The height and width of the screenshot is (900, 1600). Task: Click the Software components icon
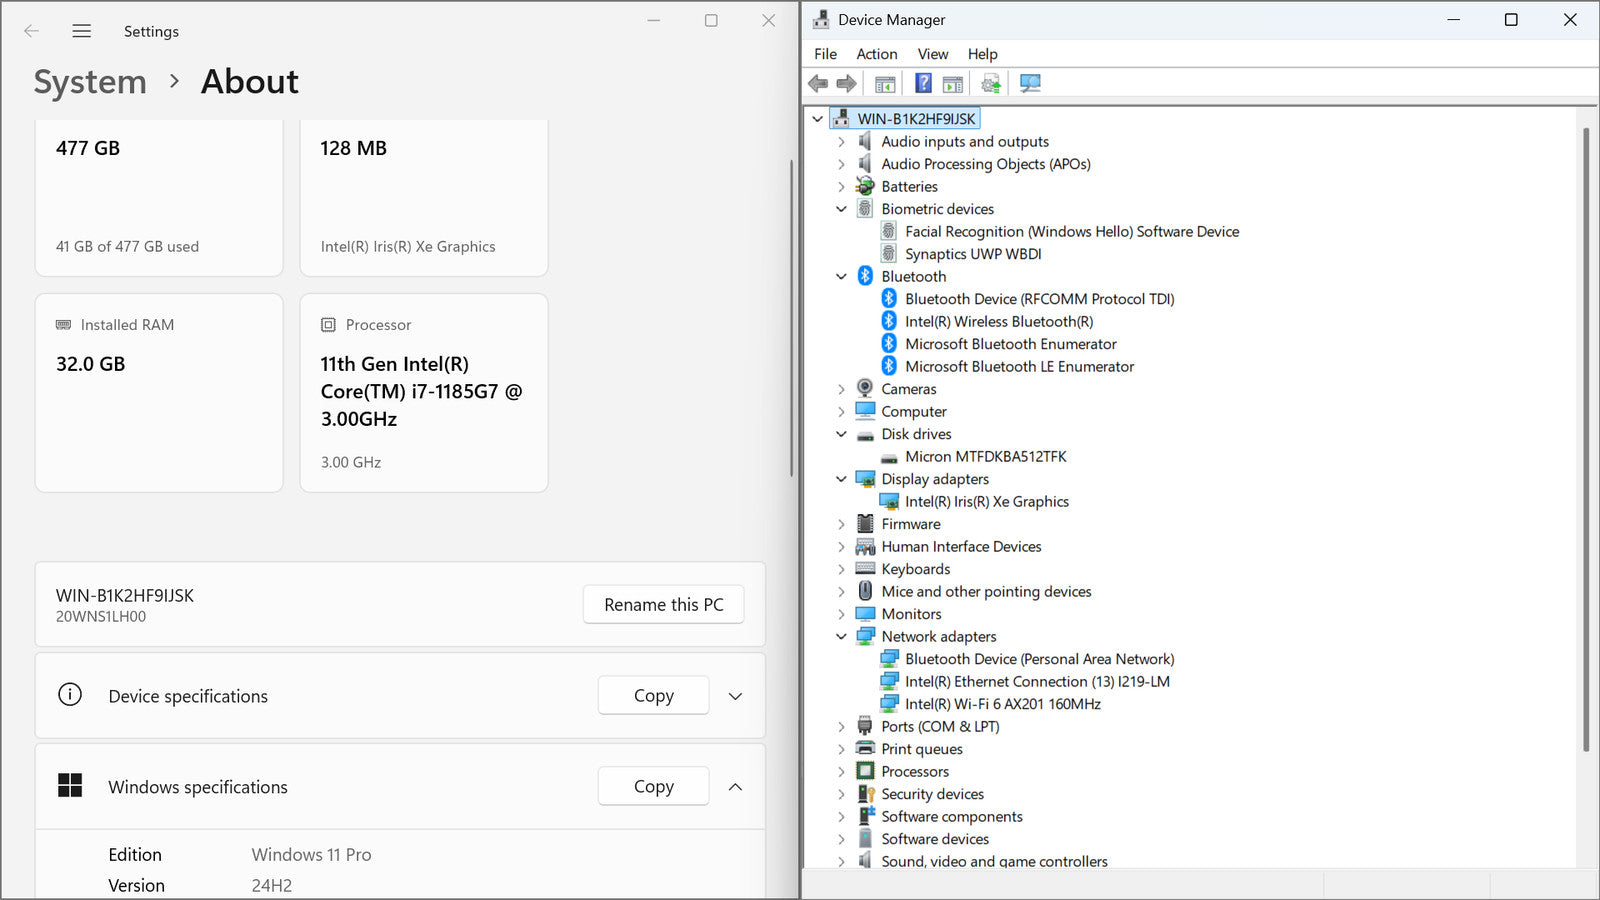pos(866,816)
